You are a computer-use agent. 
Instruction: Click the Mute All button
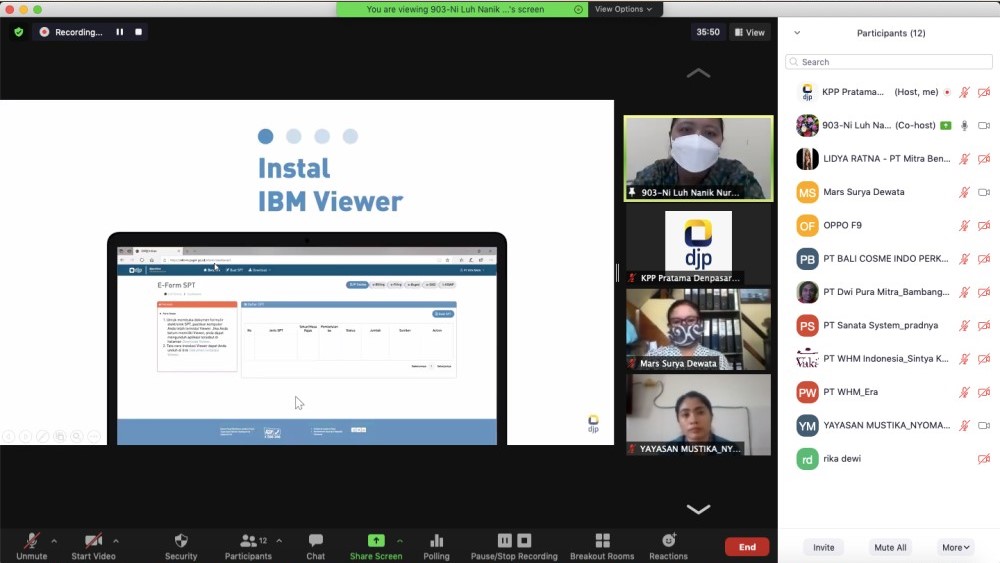(890, 547)
